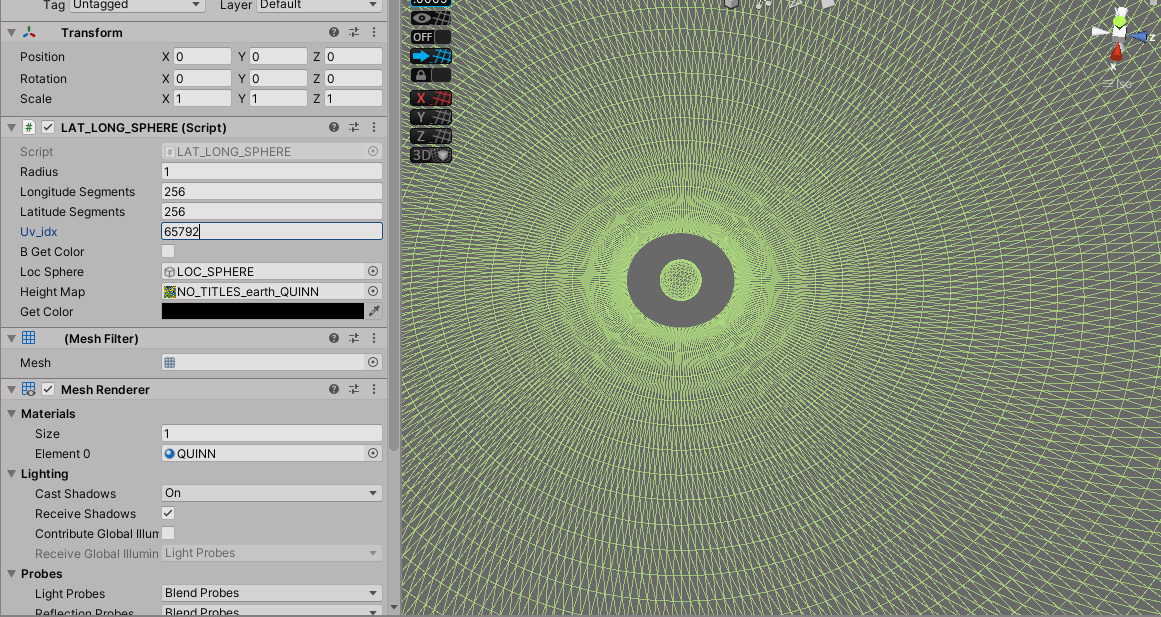Open the Cast Shadows dropdown
The image size is (1161, 617).
(271, 493)
